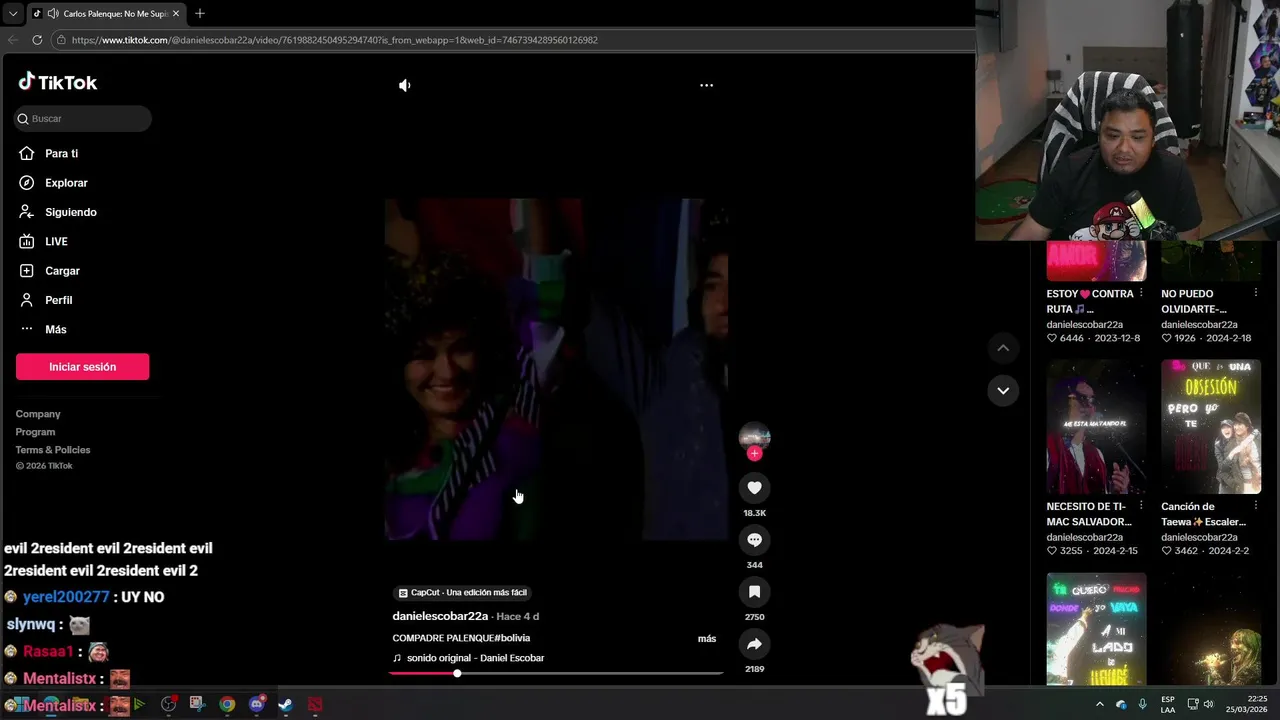Like the video with the heart icon
1280x720 pixels.
754,488
